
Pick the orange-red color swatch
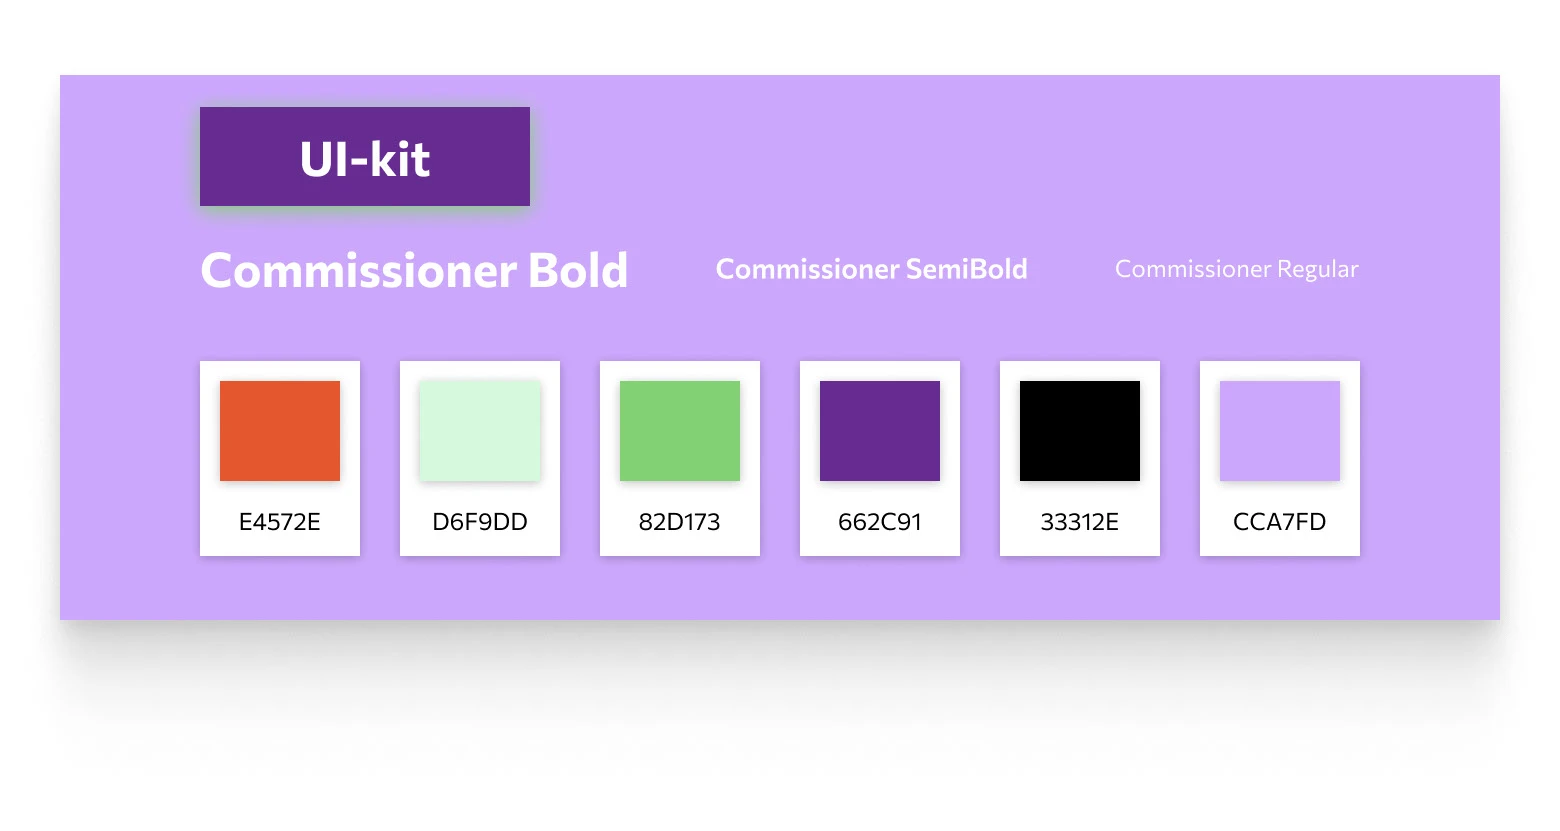(x=280, y=431)
